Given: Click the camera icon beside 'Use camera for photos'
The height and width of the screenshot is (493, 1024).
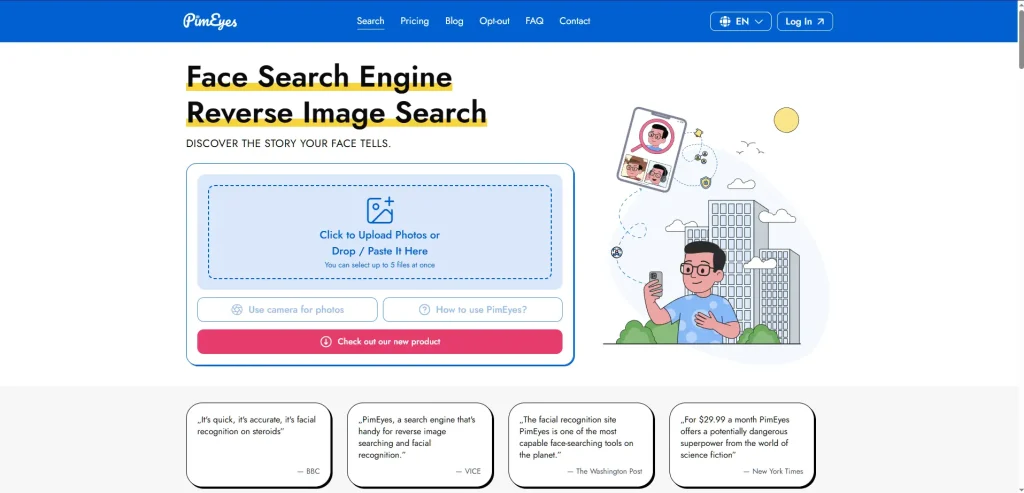Looking at the screenshot, I should (237, 310).
